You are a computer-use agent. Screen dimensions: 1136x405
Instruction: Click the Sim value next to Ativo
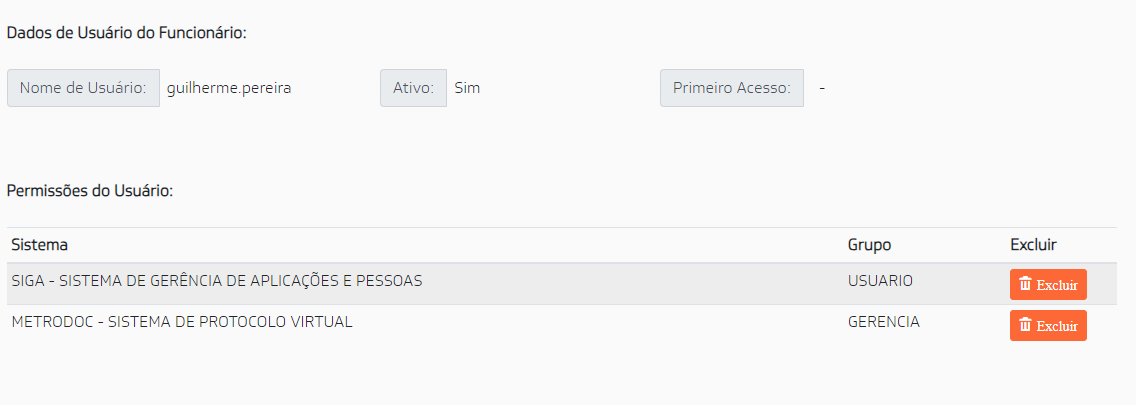coord(467,88)
